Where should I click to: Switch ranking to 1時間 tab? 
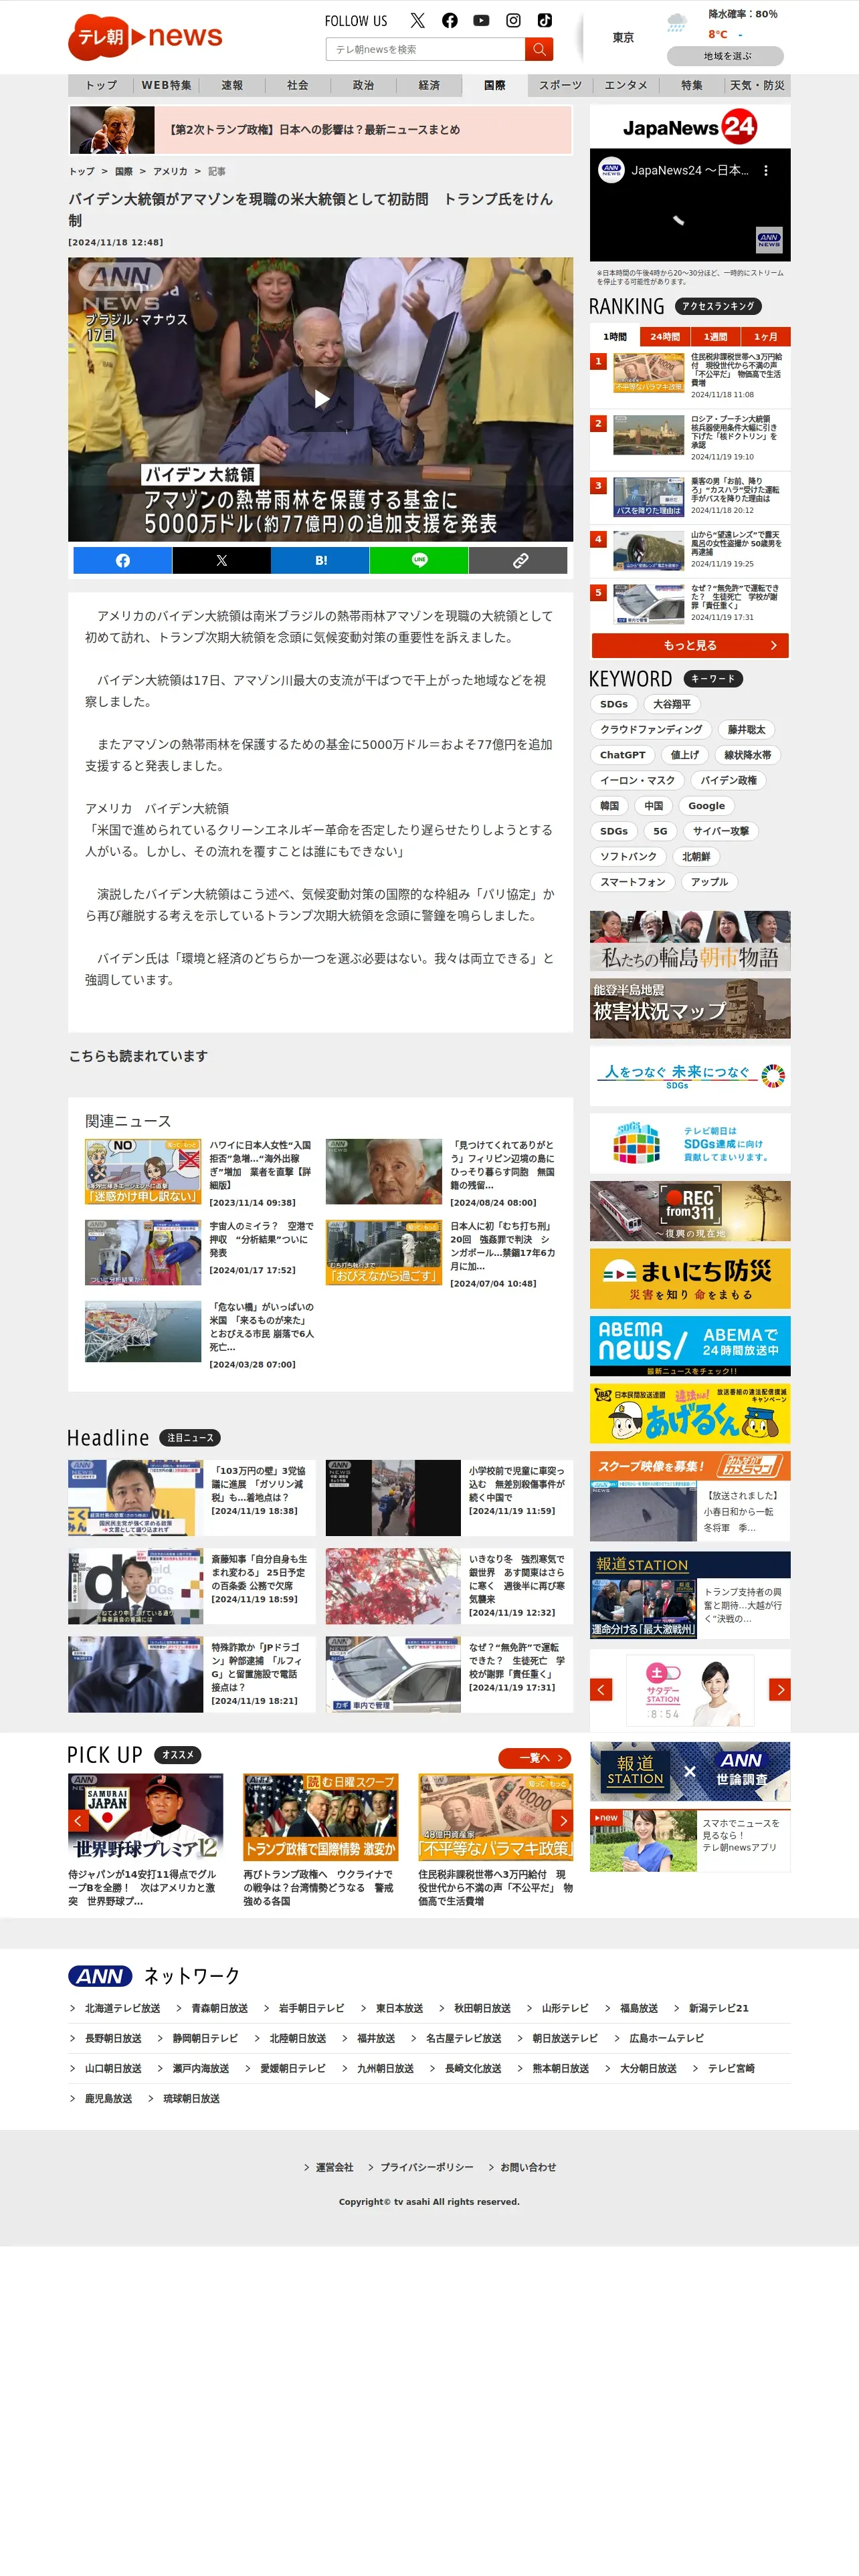(615, 336)
